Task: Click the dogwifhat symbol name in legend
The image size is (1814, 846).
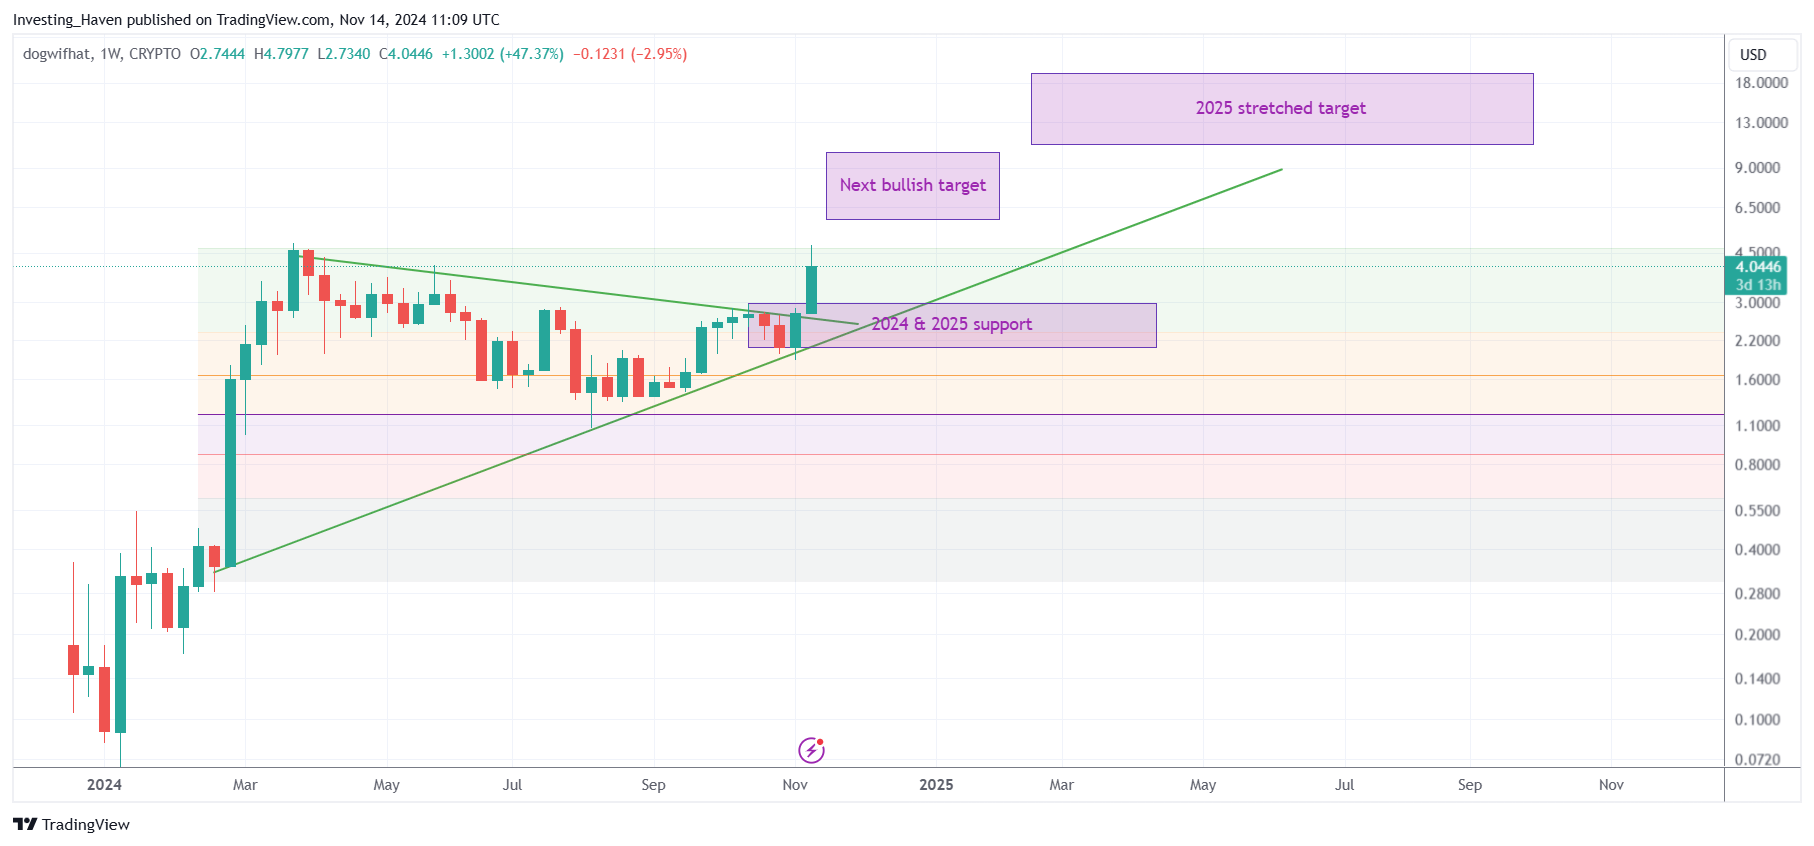Action: point(57,54)
